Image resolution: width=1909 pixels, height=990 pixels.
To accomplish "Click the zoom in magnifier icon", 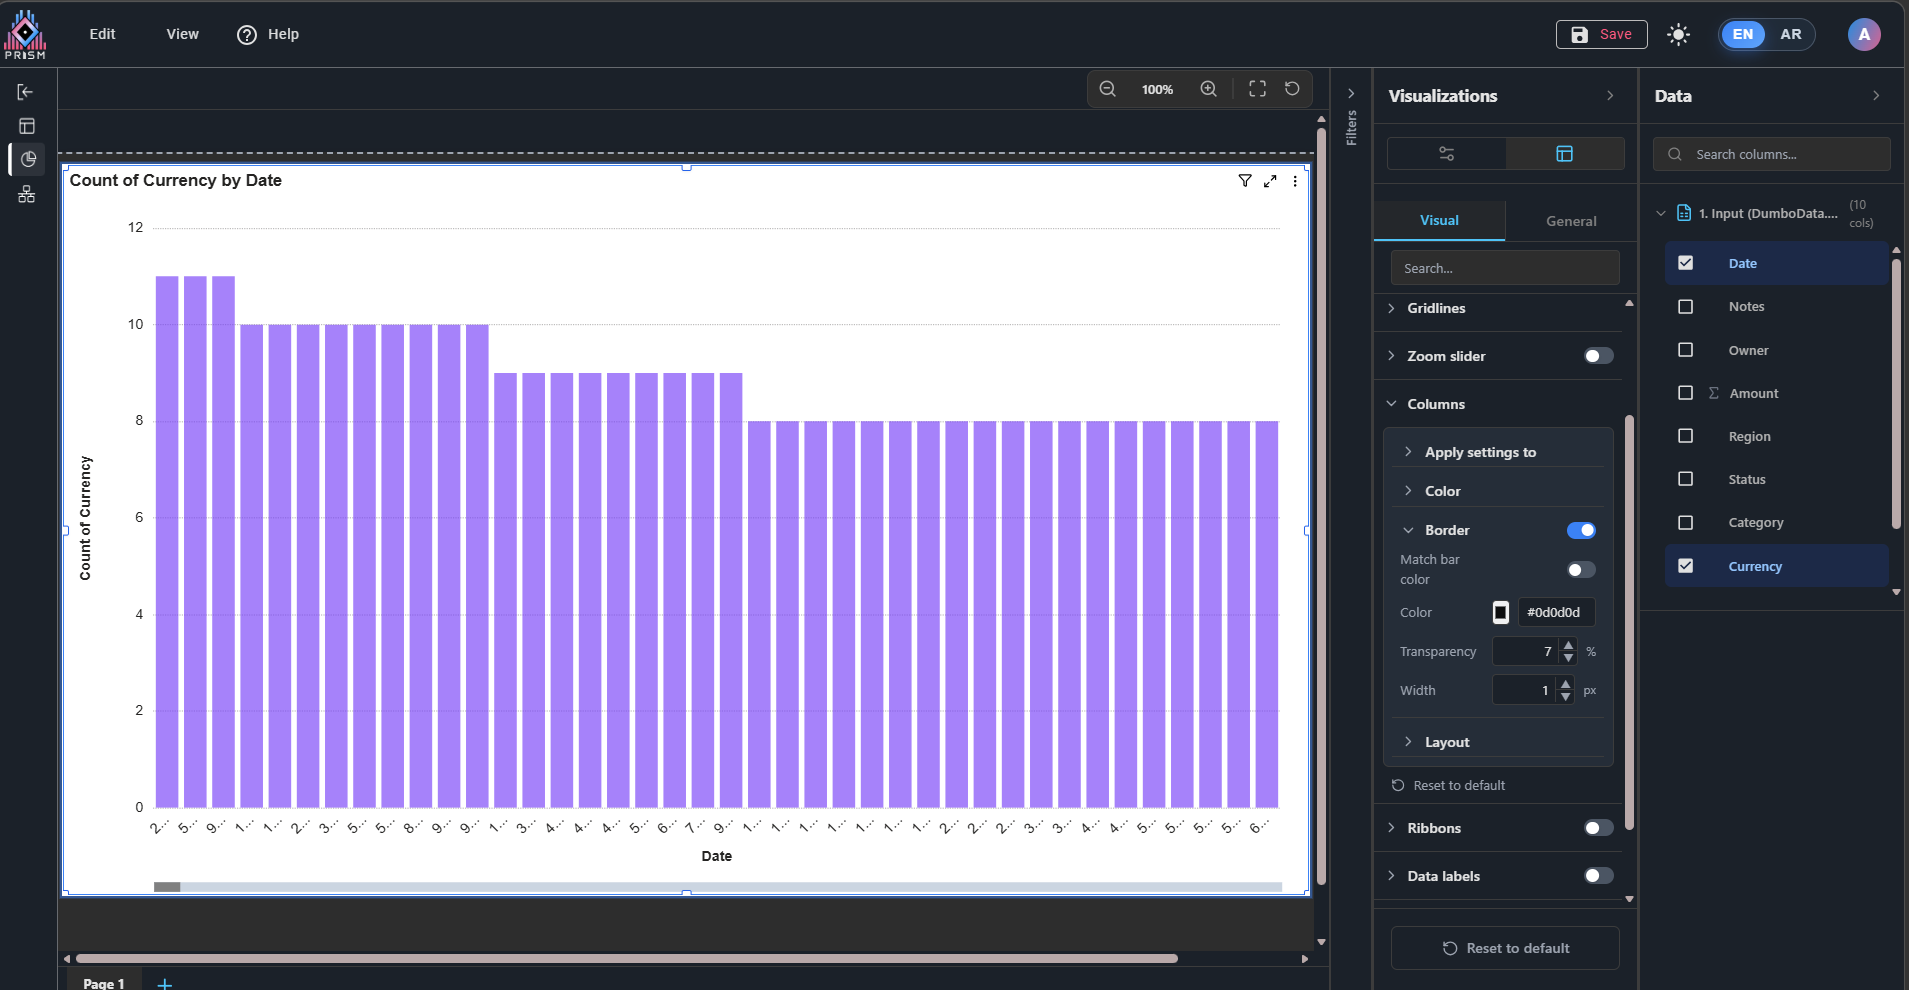I will [1208, 89].
